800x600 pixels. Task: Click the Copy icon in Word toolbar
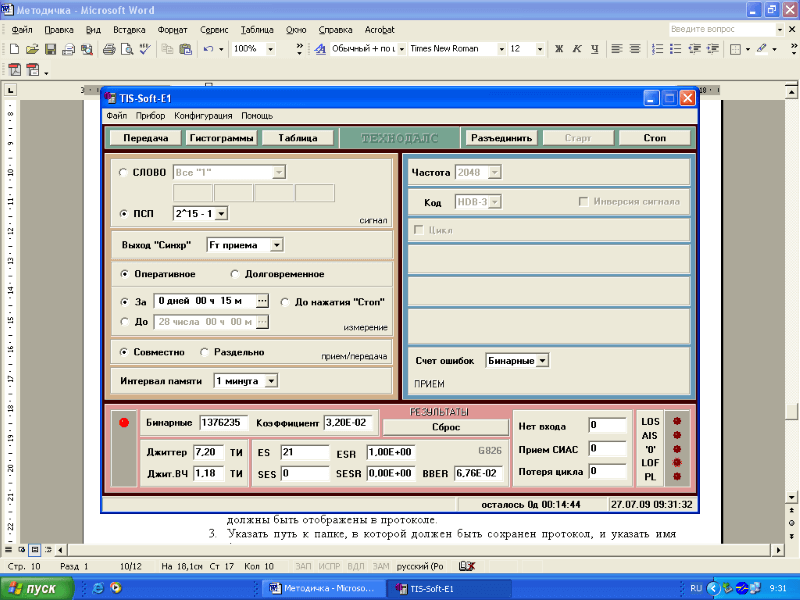click(167, 49)
